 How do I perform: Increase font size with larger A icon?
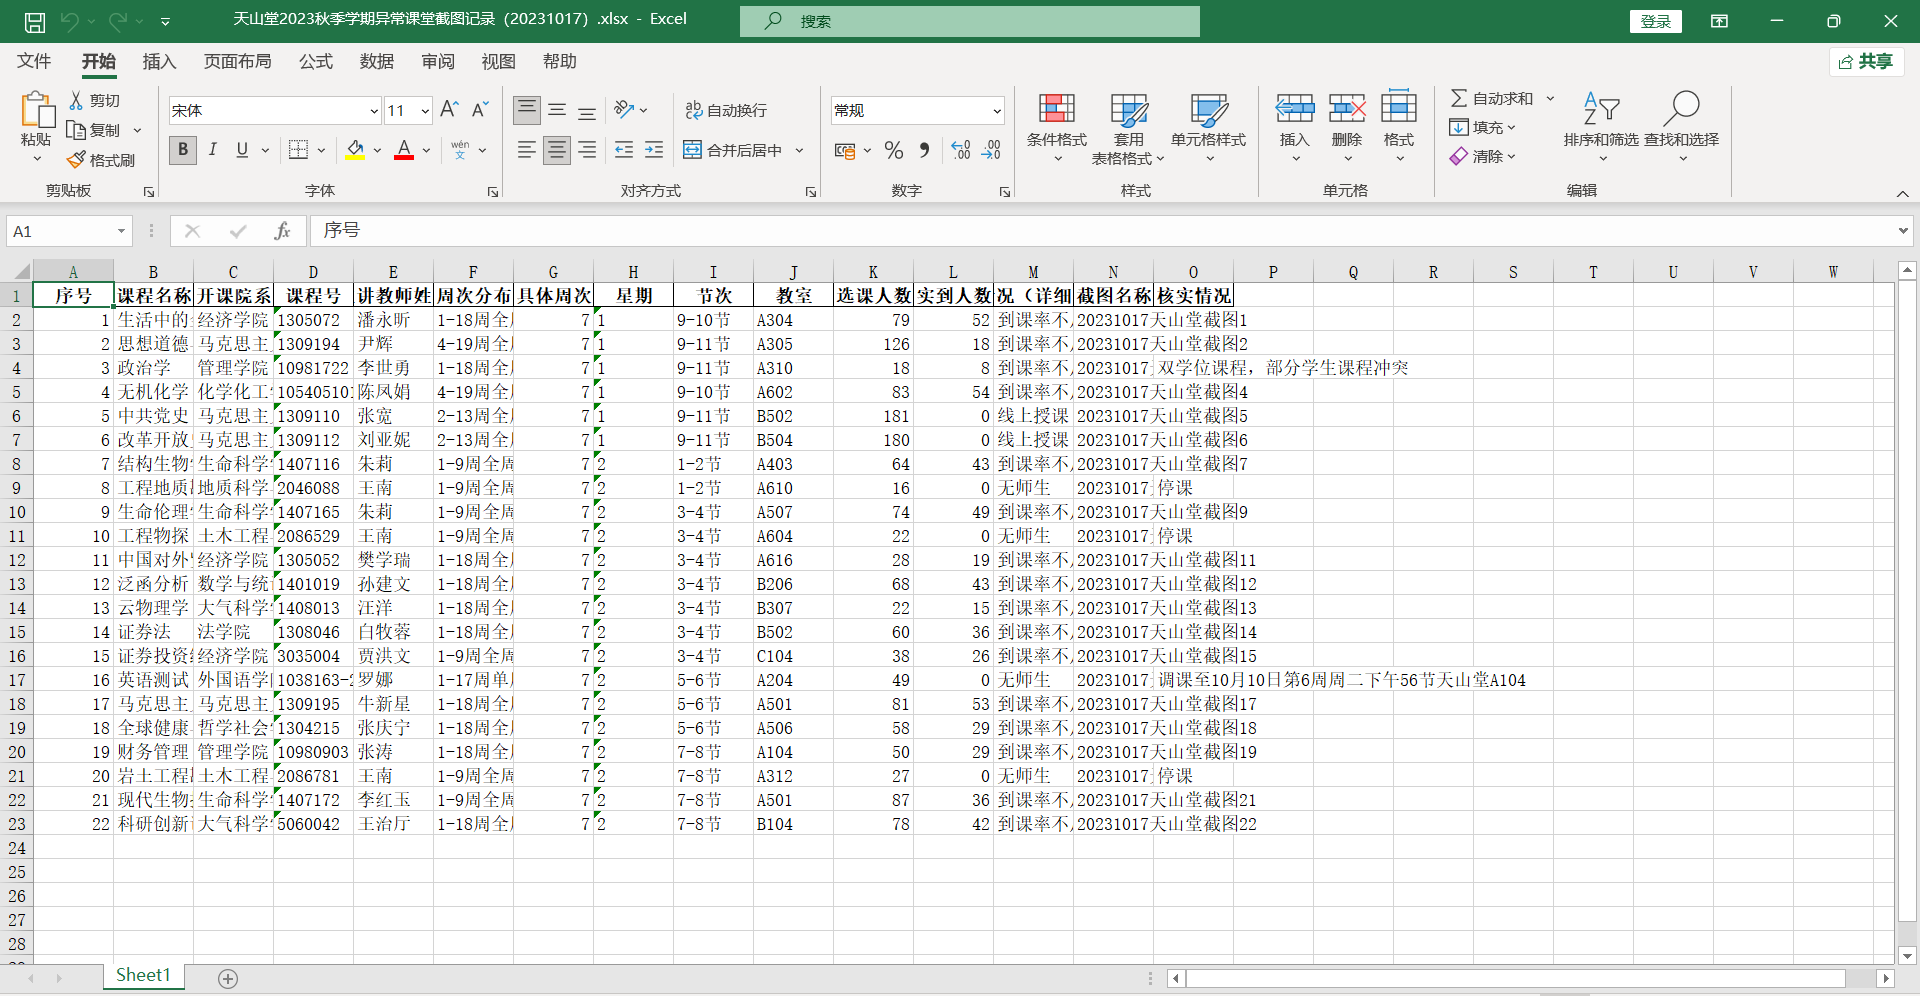click(450, 109)
